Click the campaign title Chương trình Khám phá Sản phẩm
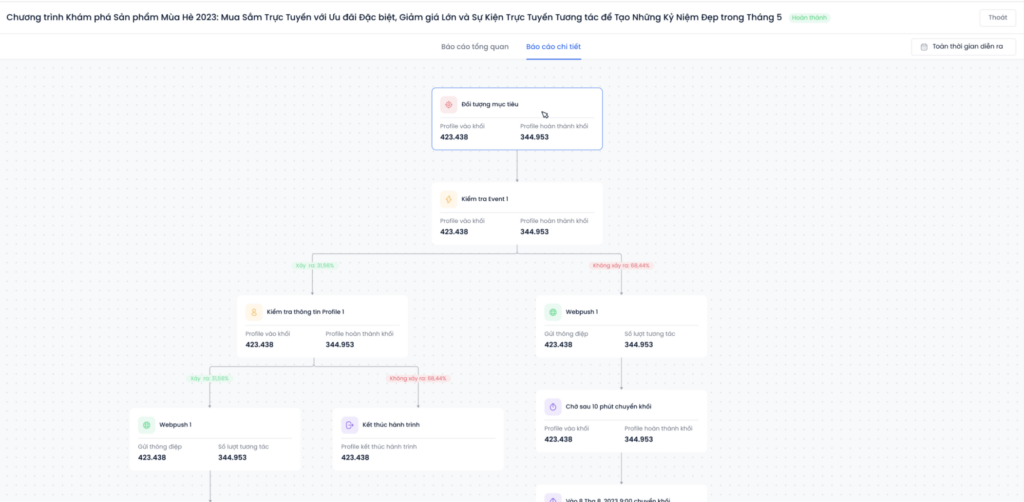This screenshot has width=1024, height=502. (x=394, y=18)
